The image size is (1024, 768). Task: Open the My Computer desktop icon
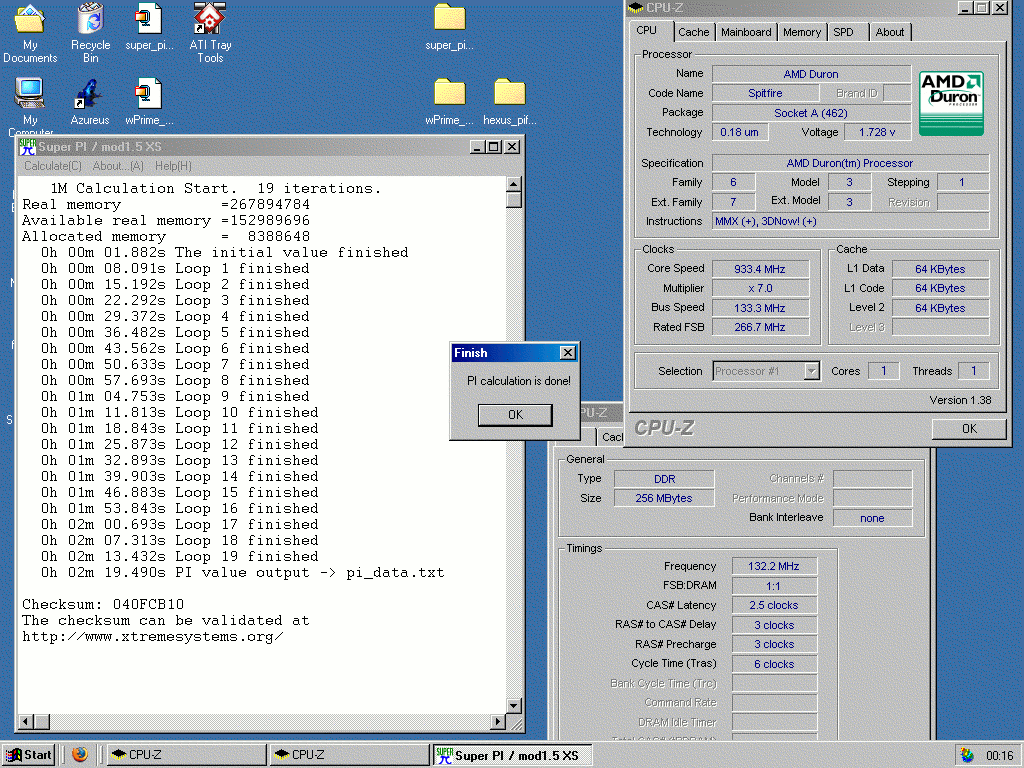coord(30,106)
